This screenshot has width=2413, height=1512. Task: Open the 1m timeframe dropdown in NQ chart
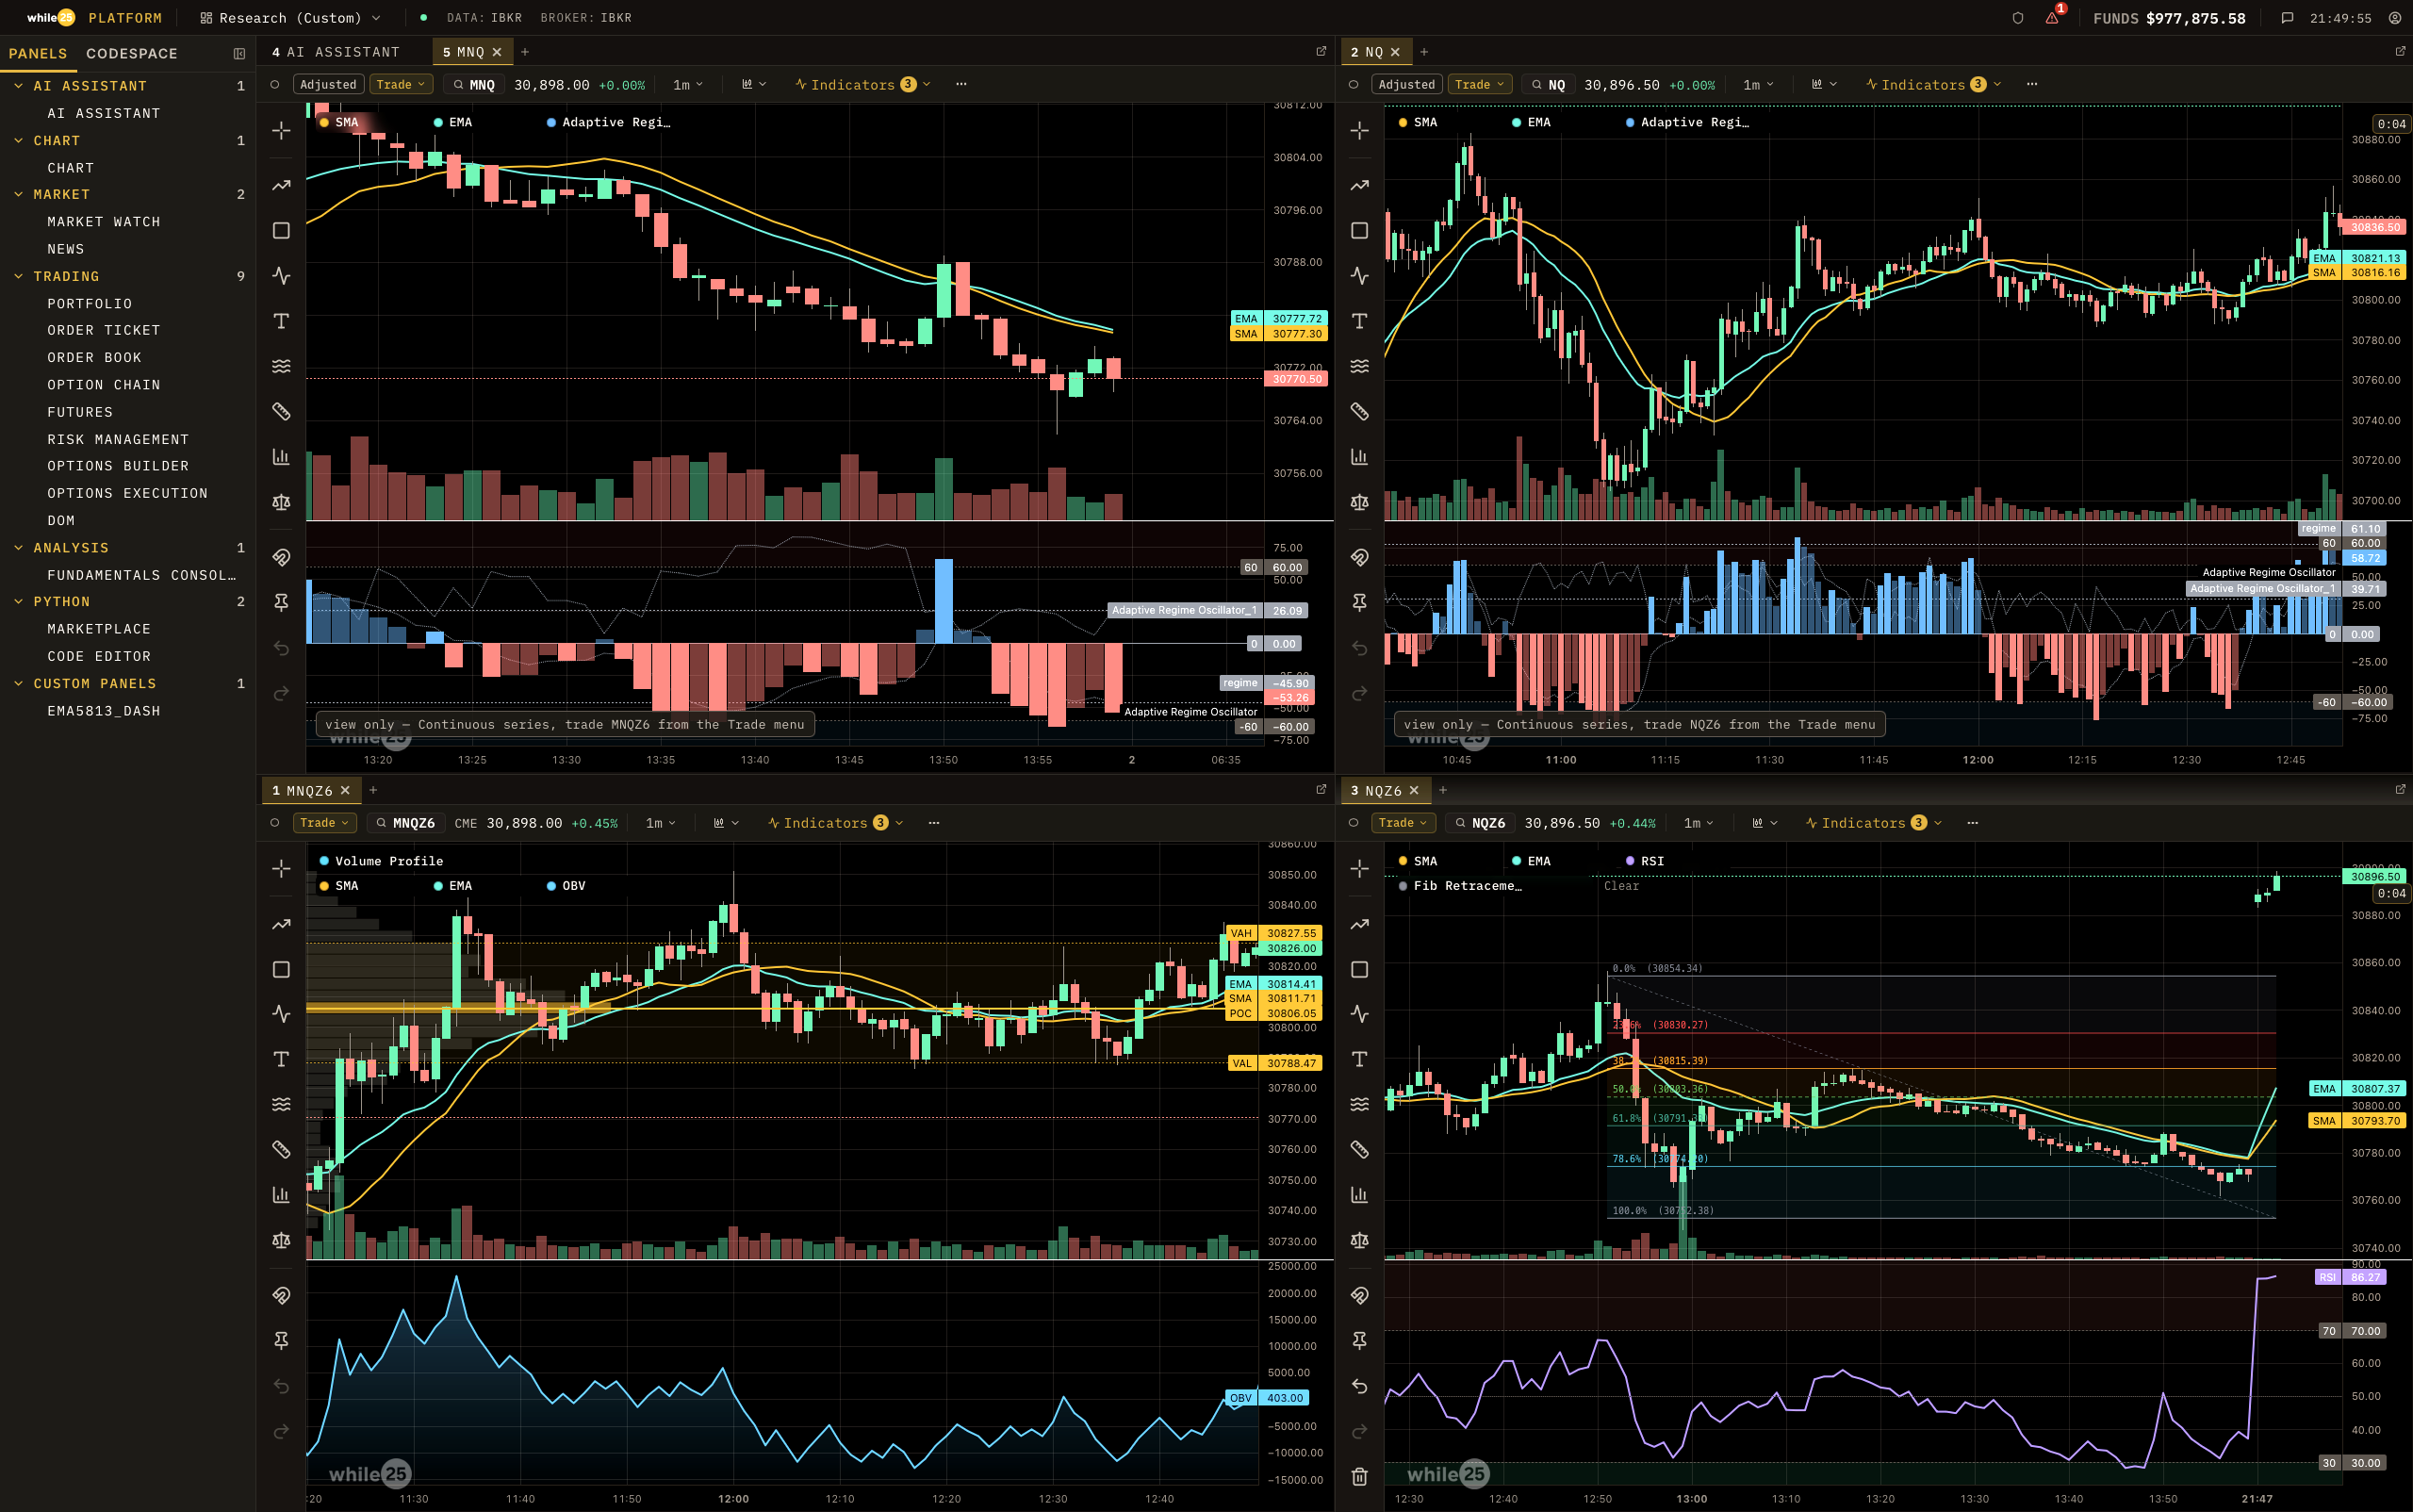click(1759, 85)
